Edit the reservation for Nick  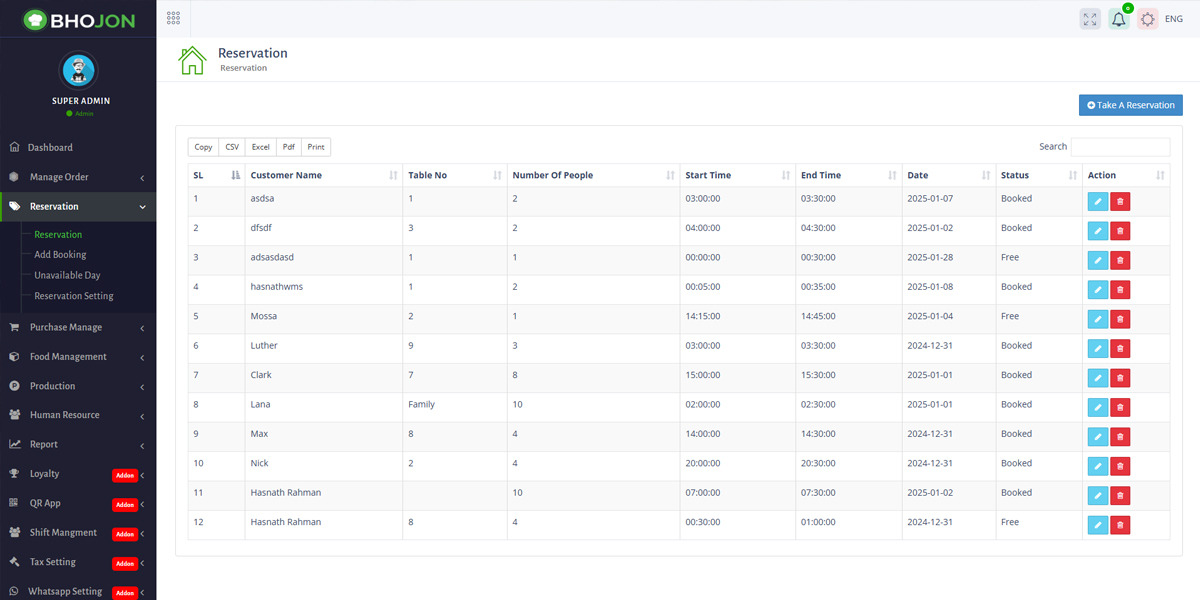(x=1097, y=466)
